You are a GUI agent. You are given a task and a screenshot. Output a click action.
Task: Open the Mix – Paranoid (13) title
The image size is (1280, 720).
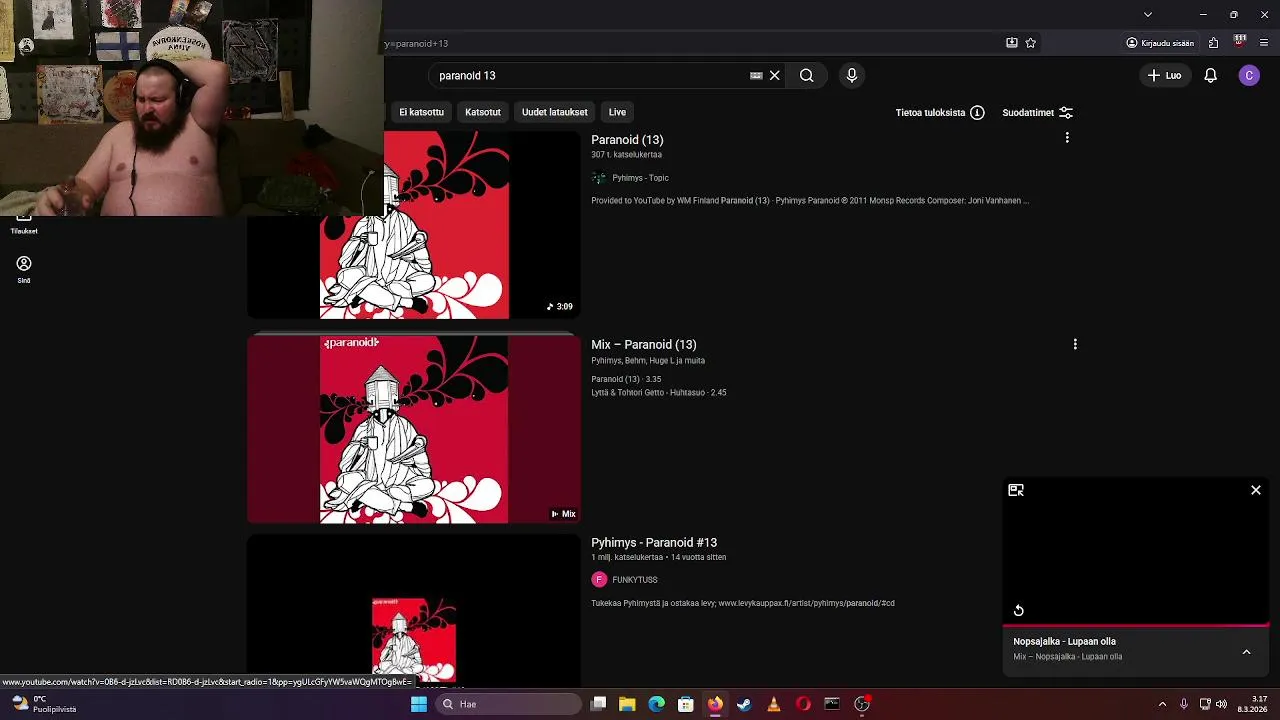pyautogui.click(x=644, y=345)
